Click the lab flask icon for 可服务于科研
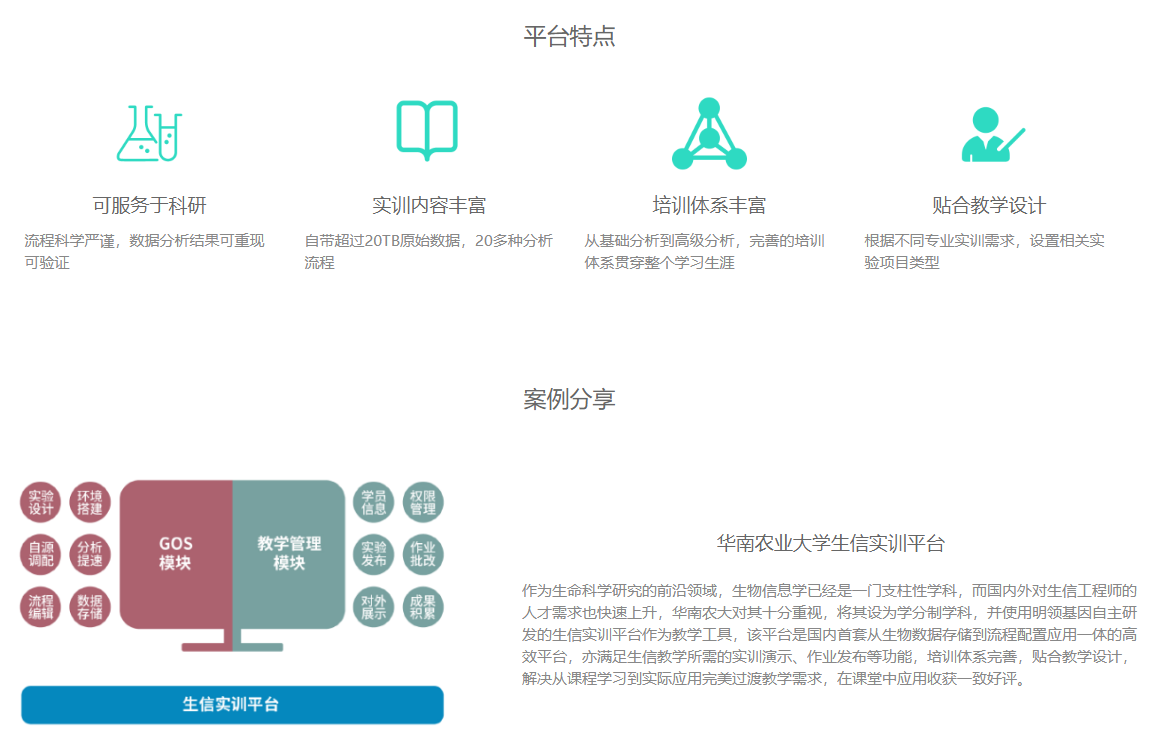 click(x=150, y=133)
